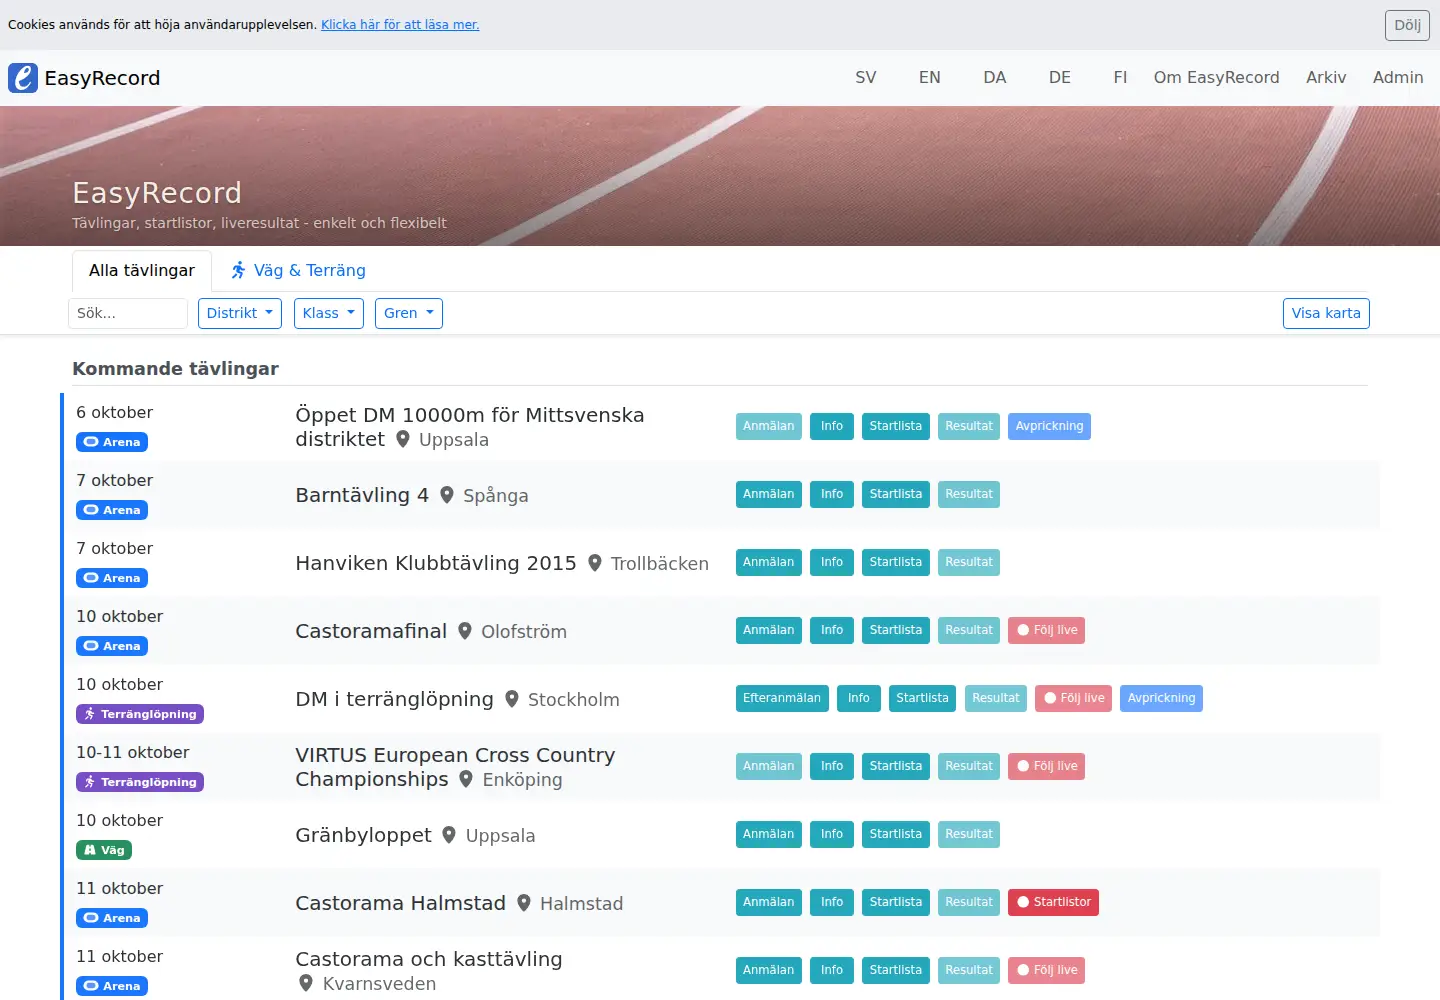
Task: Click the pin icon beside Uppsala in Gränbyloppet row
Action: 449,835
